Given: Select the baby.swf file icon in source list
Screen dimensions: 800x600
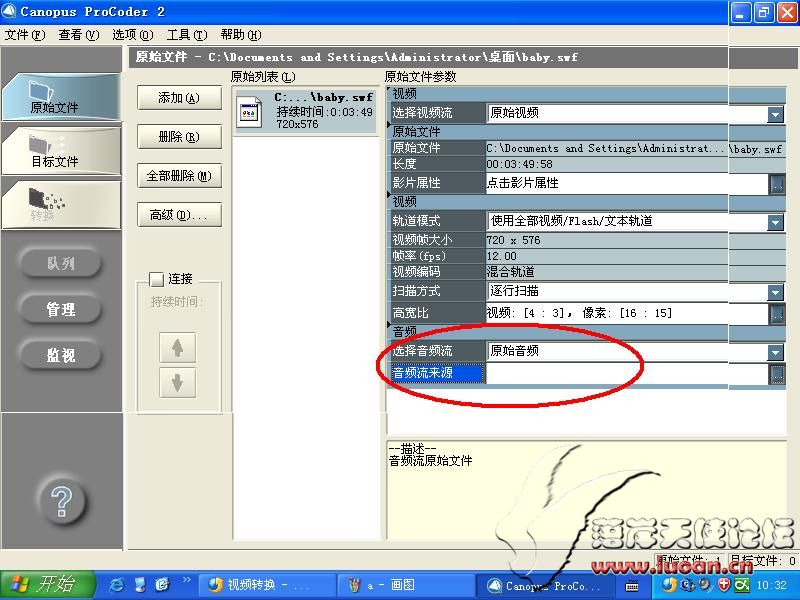Looking at the screenshot, I should 249,112.
